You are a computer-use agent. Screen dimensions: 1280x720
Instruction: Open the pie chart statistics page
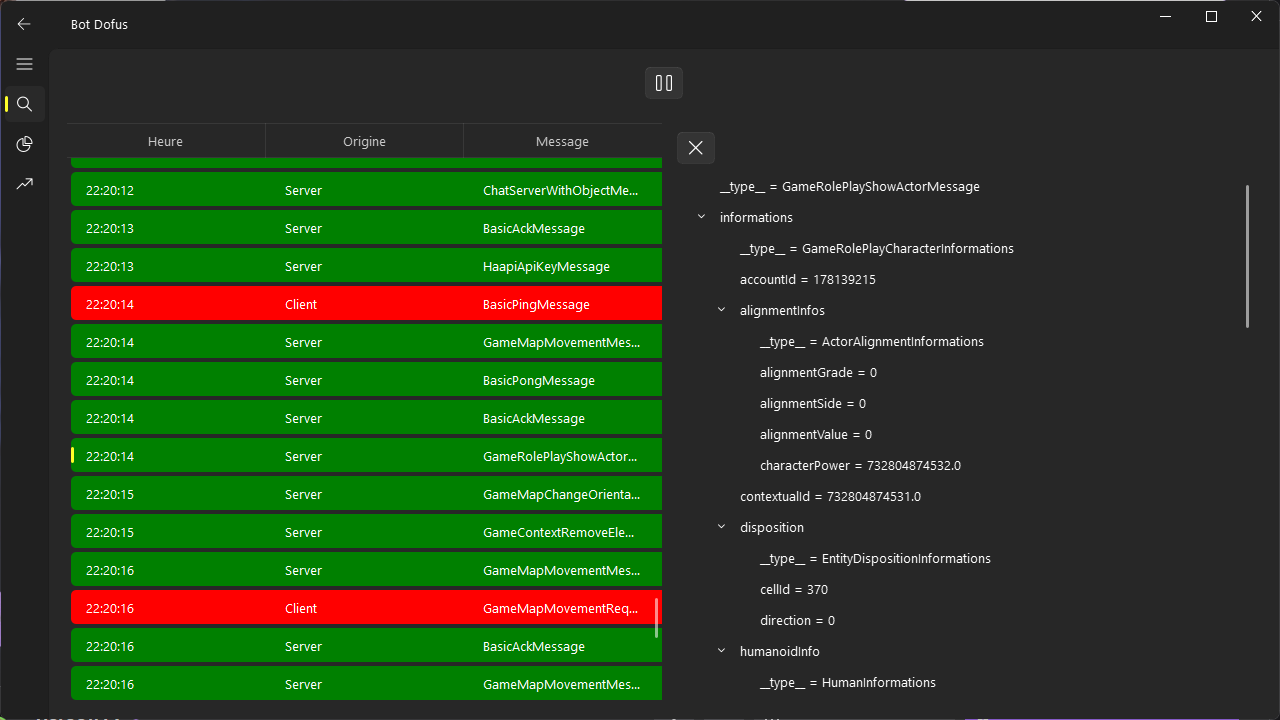coord(24,144)
